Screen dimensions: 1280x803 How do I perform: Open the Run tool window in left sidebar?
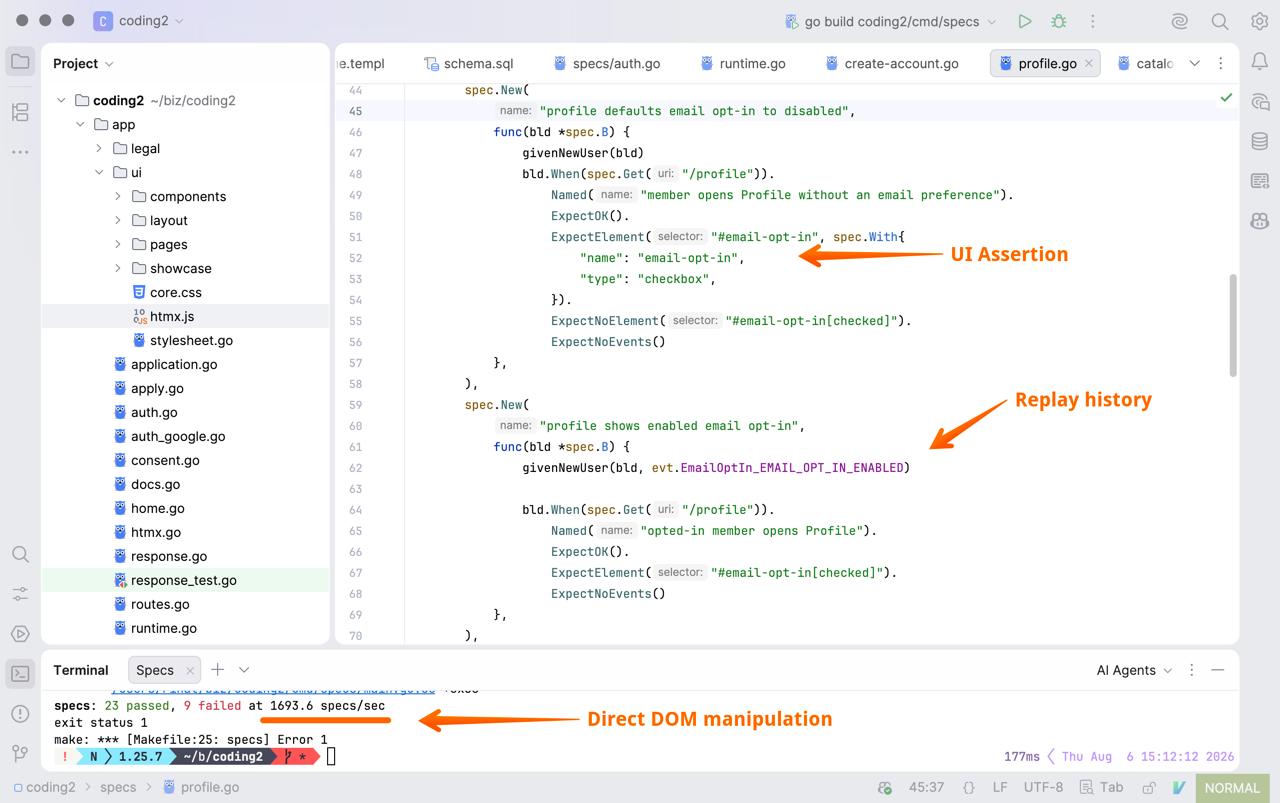20,634
